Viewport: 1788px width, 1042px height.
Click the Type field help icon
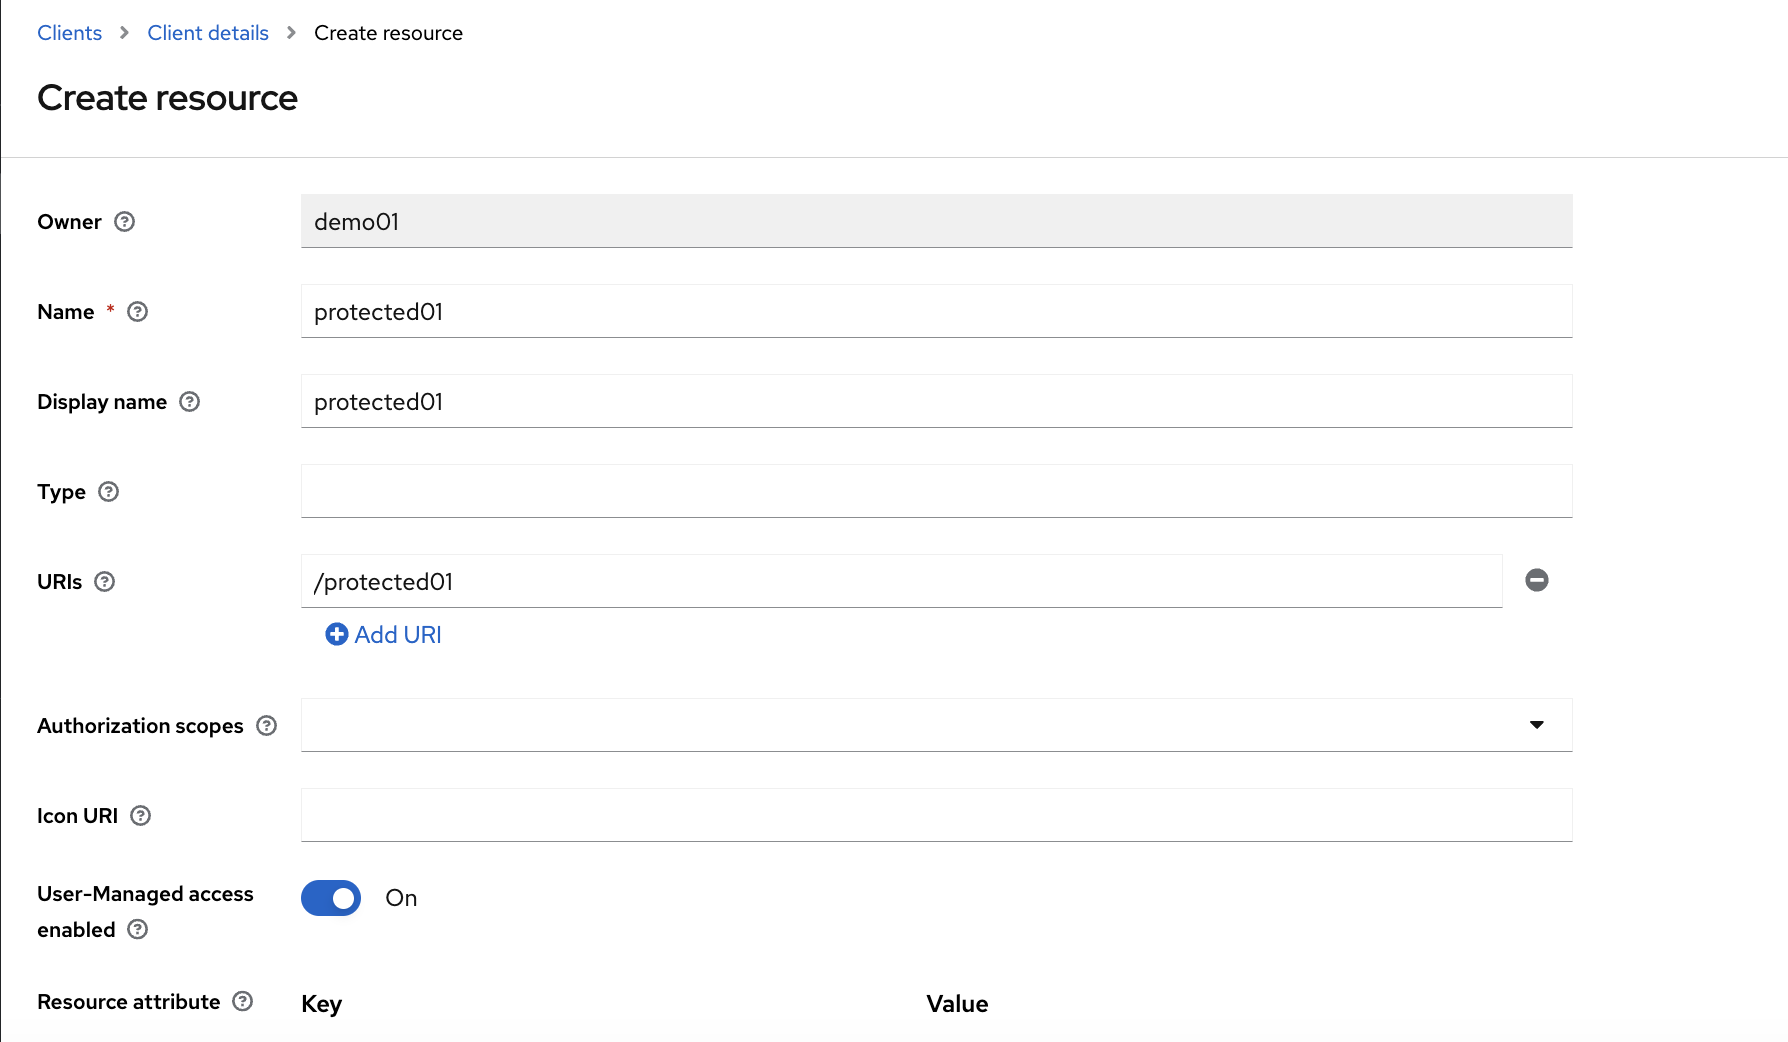point(107,492)
